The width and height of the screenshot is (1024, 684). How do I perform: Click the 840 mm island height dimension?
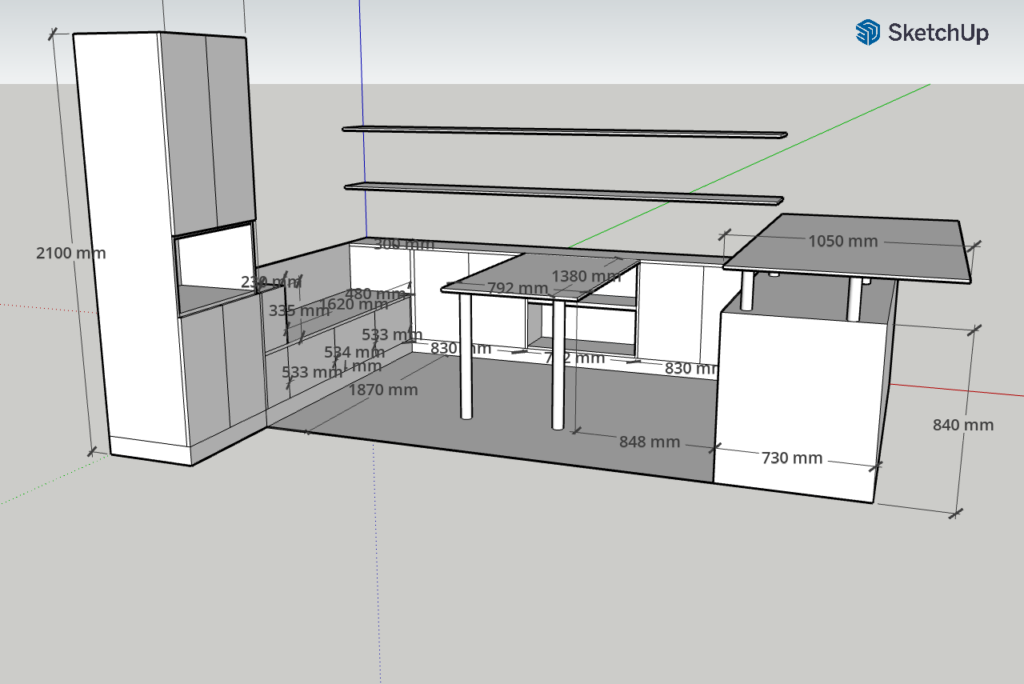[962, 424]
